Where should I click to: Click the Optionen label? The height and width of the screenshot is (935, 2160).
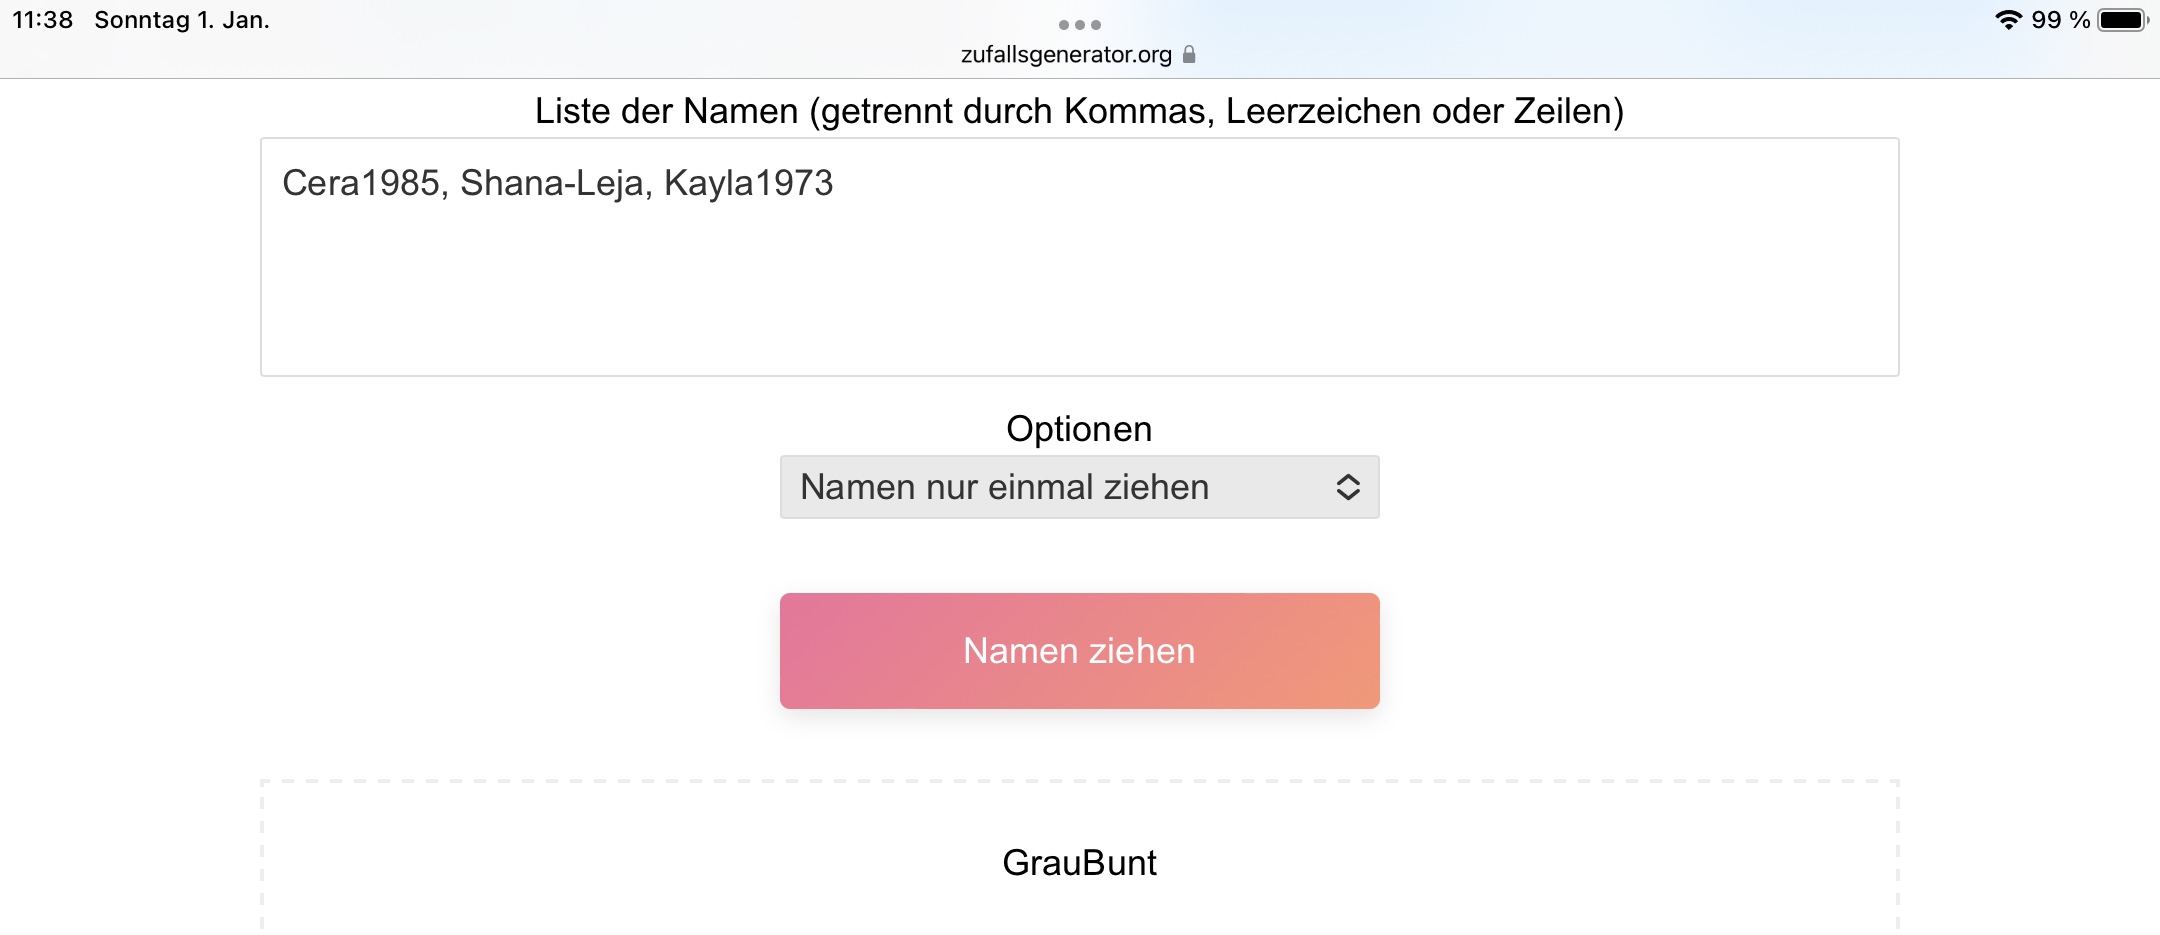[x=1079, y=429]
